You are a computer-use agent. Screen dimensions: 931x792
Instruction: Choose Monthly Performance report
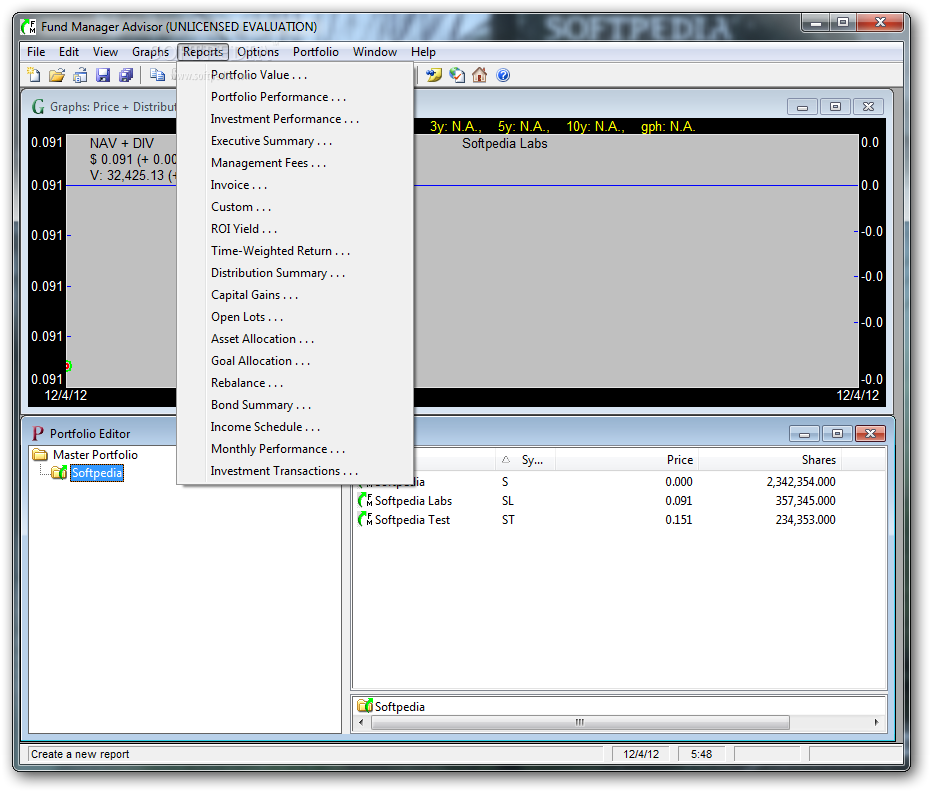pyautogui.click(x=294, y=448)
